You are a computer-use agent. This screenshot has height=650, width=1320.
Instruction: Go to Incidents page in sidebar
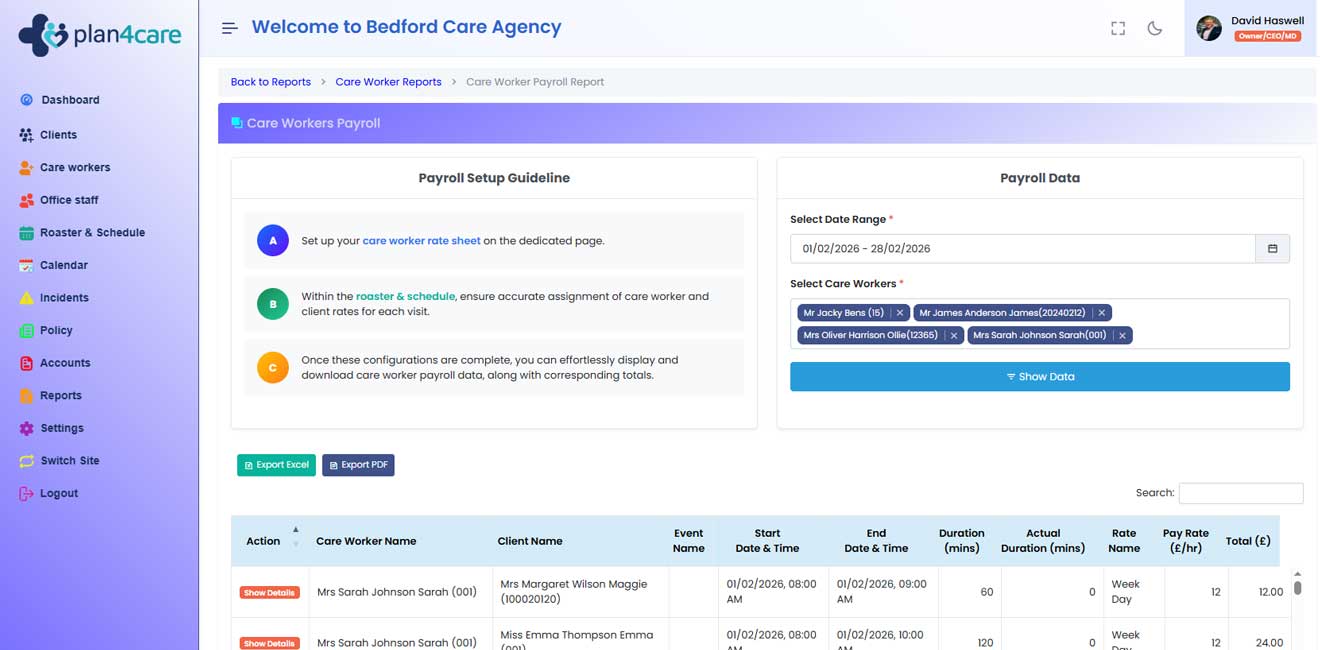64,298
